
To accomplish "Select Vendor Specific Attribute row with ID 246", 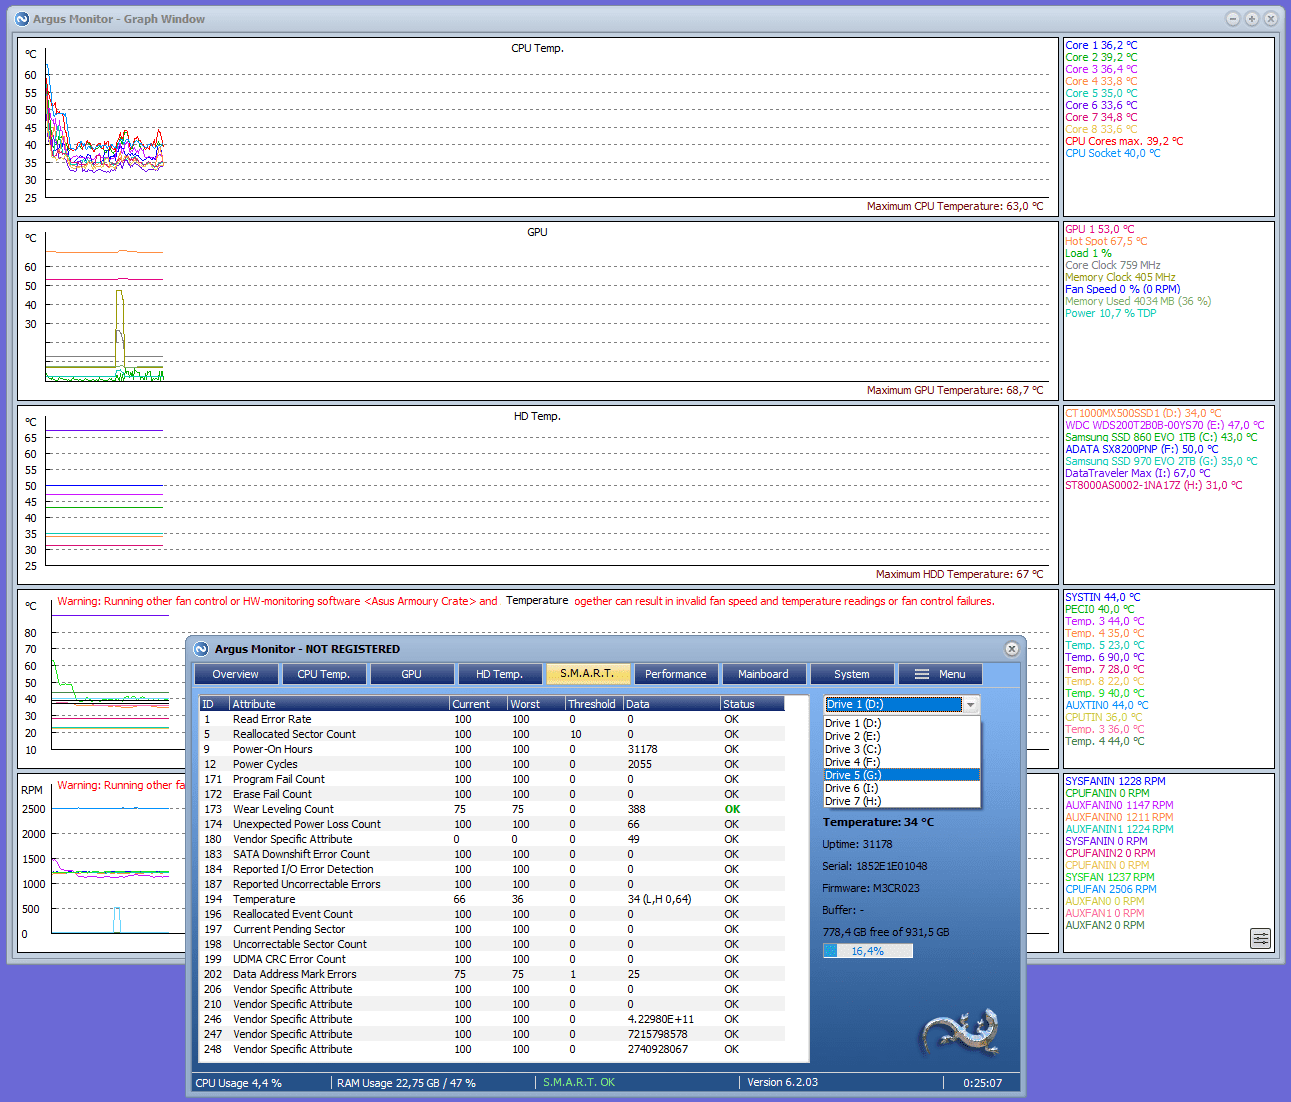I will [x=492, y=1019].
